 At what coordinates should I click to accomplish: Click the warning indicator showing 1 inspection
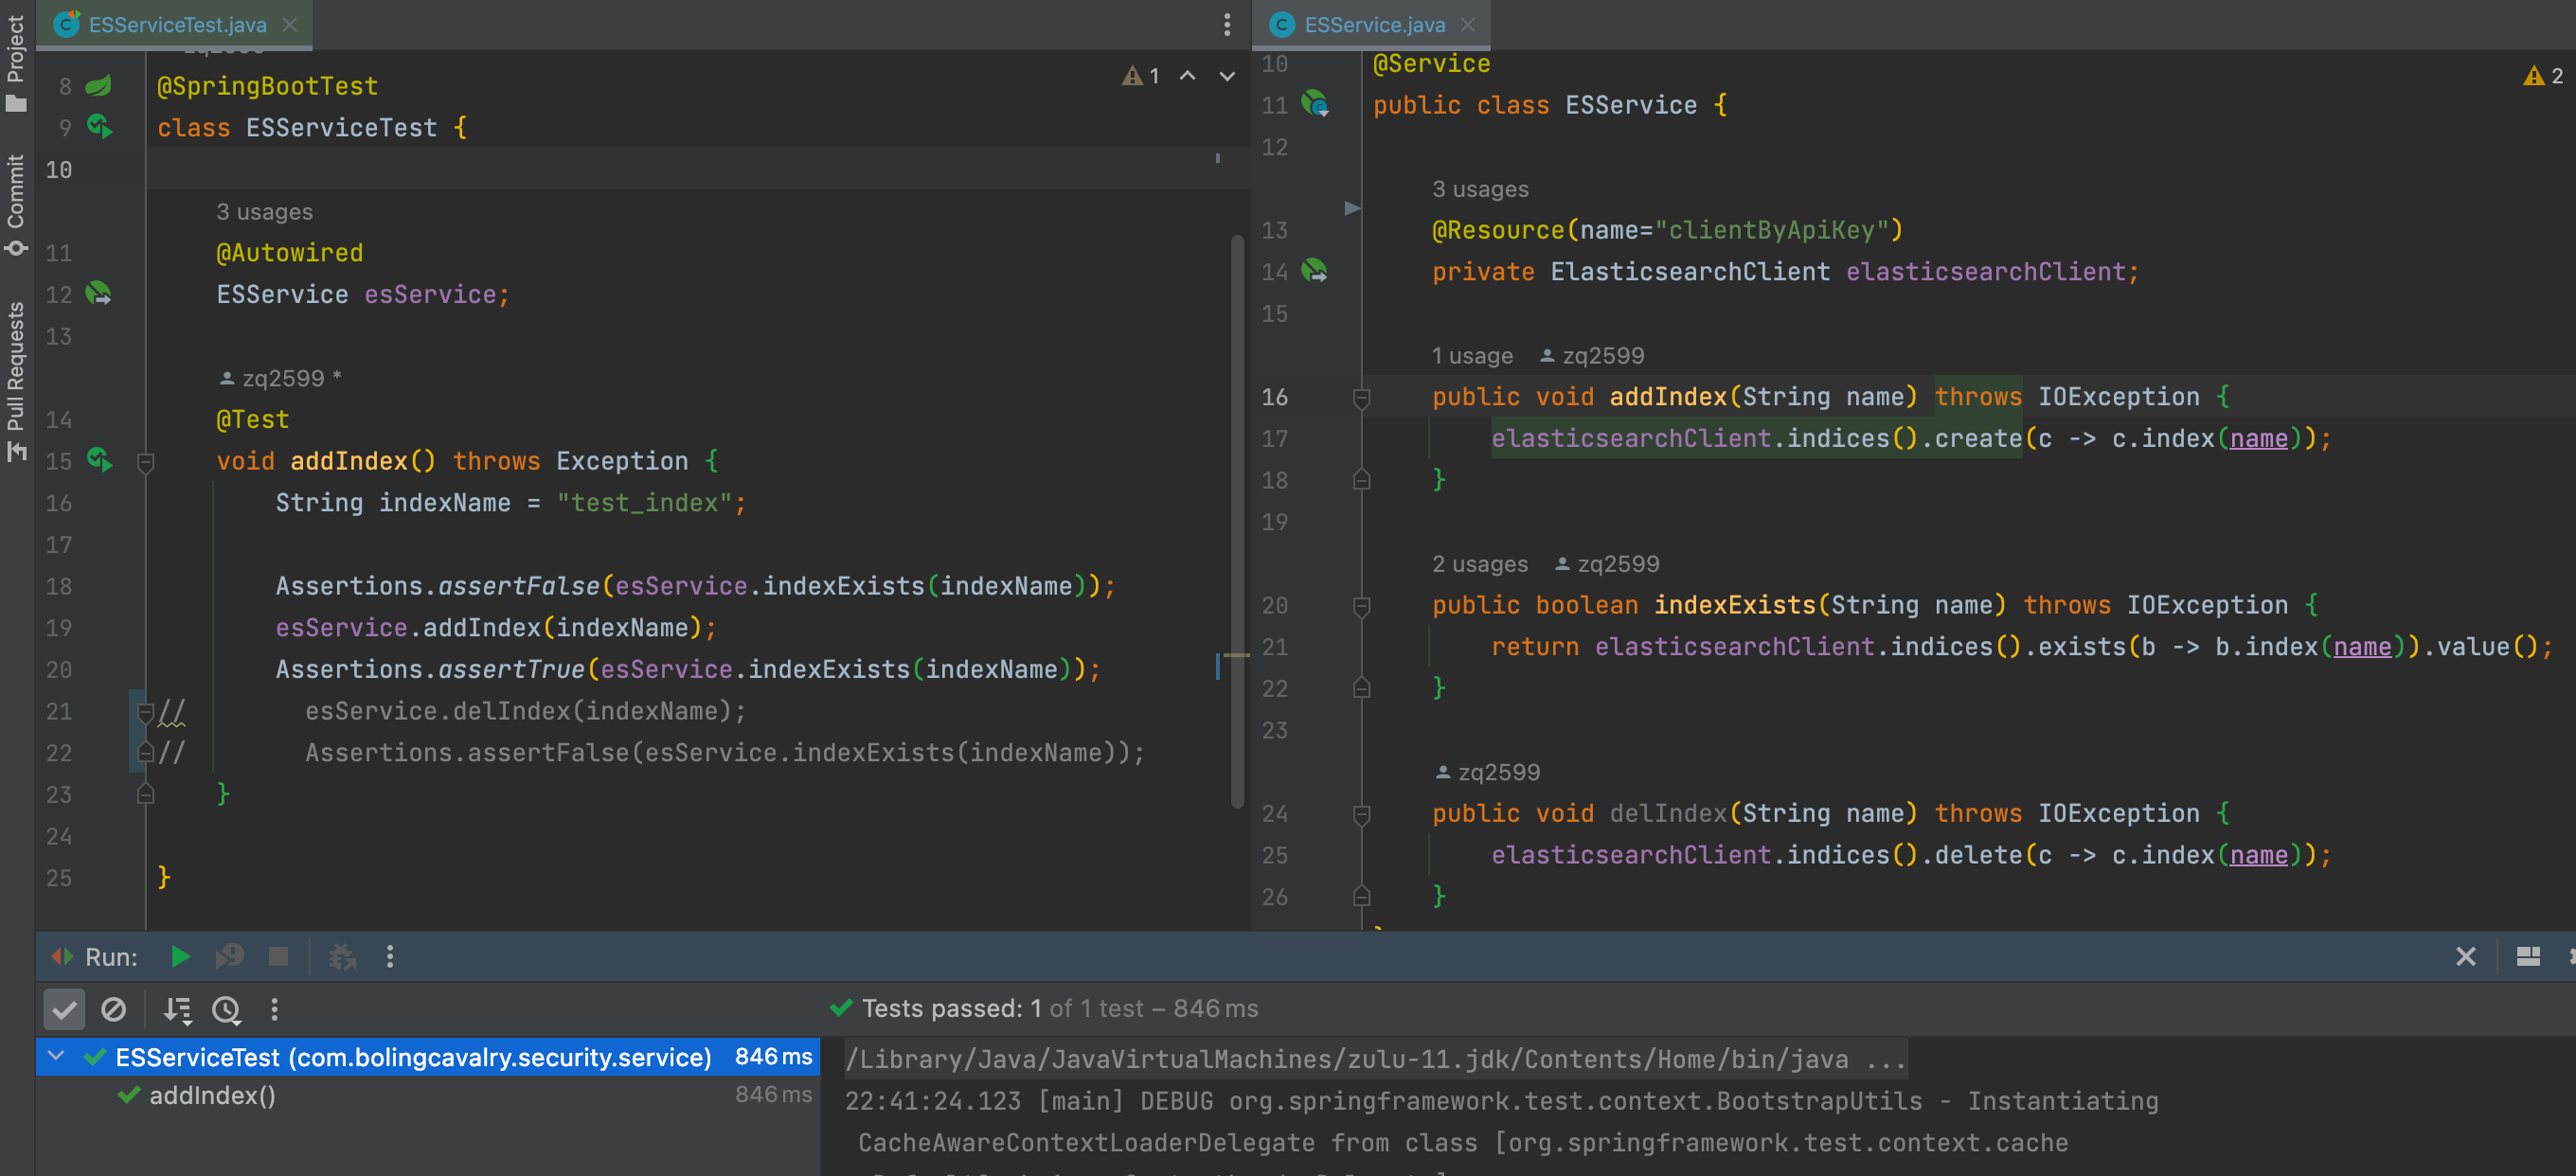click(x=1141, y=76)
